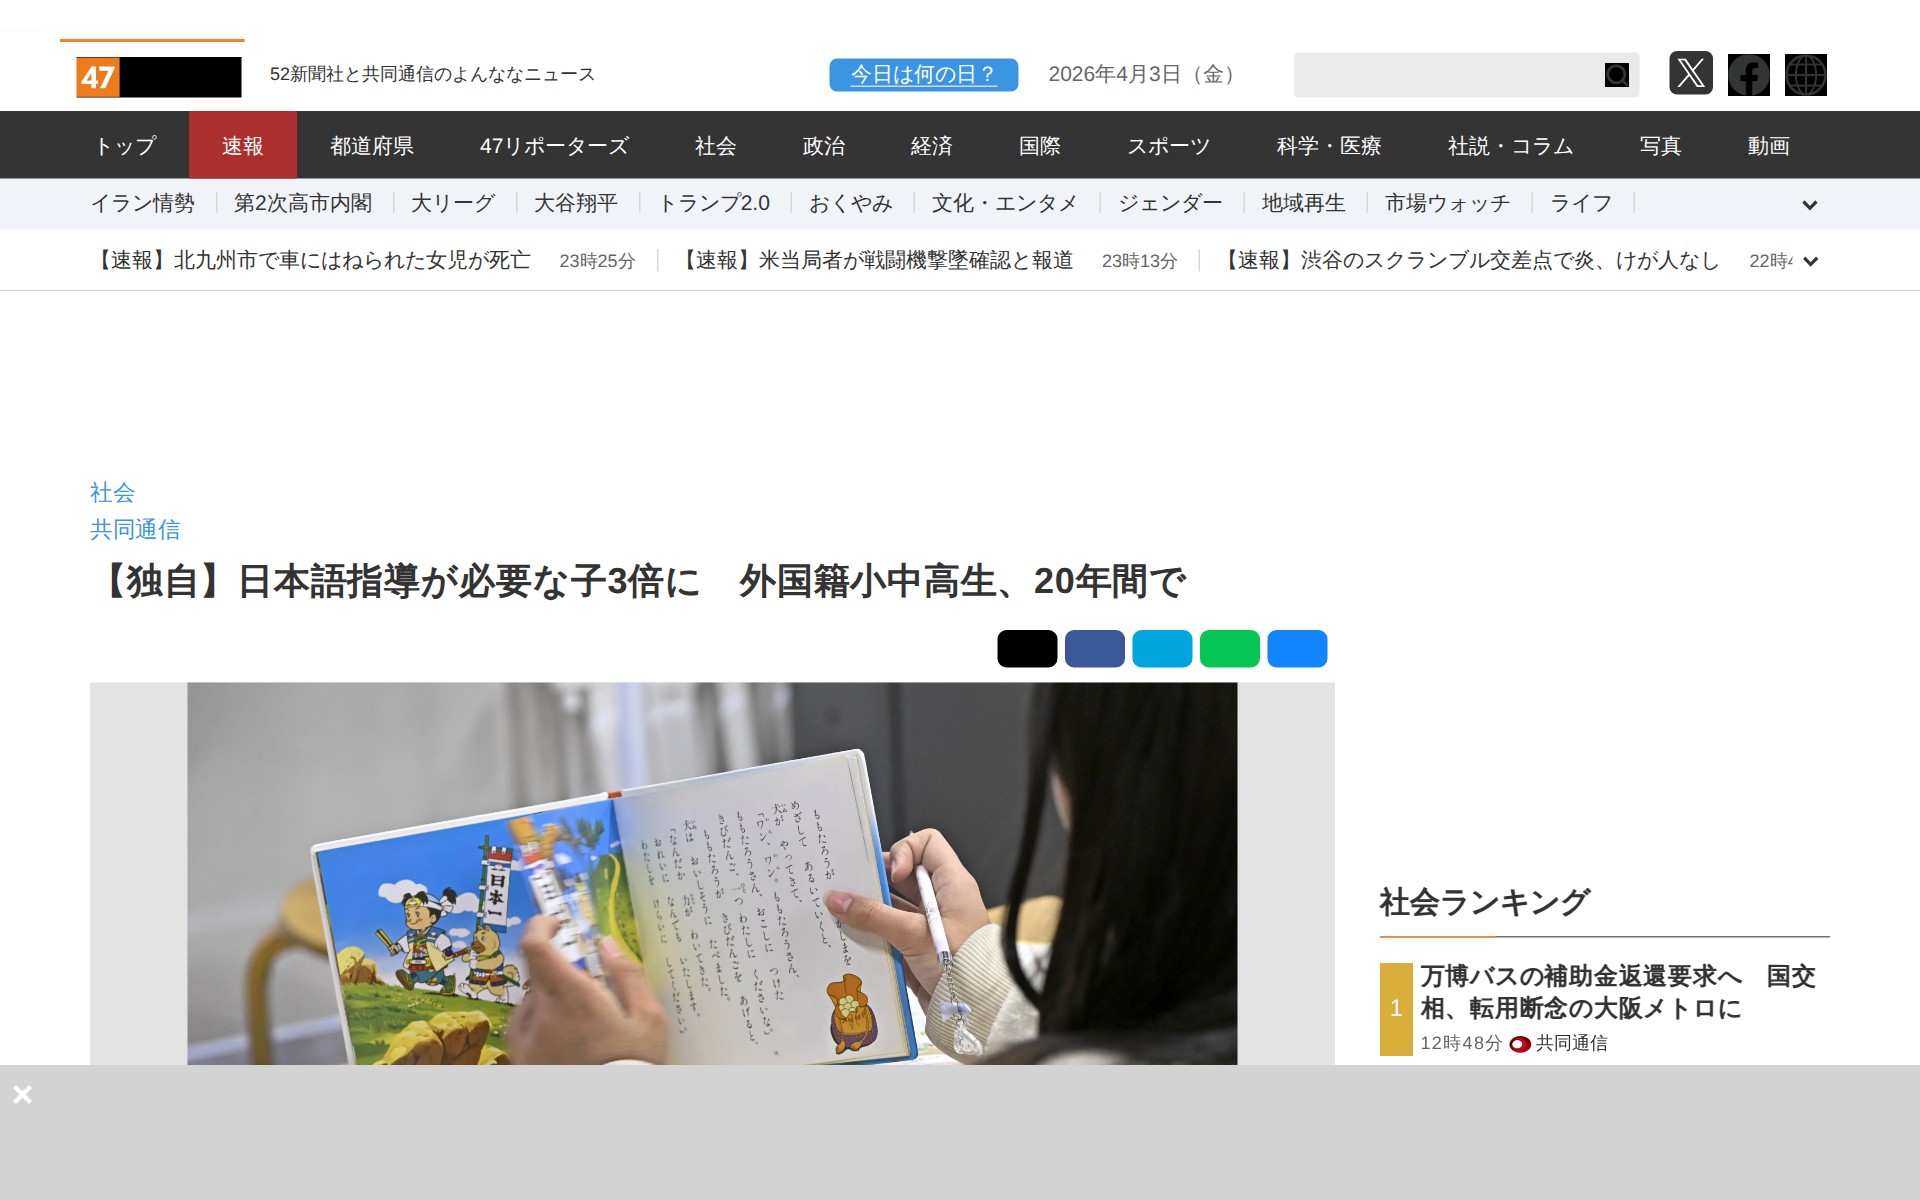Click the search magnifier icon
Viewport: 1920px width, 1200px height.
tap(1616, 75)
